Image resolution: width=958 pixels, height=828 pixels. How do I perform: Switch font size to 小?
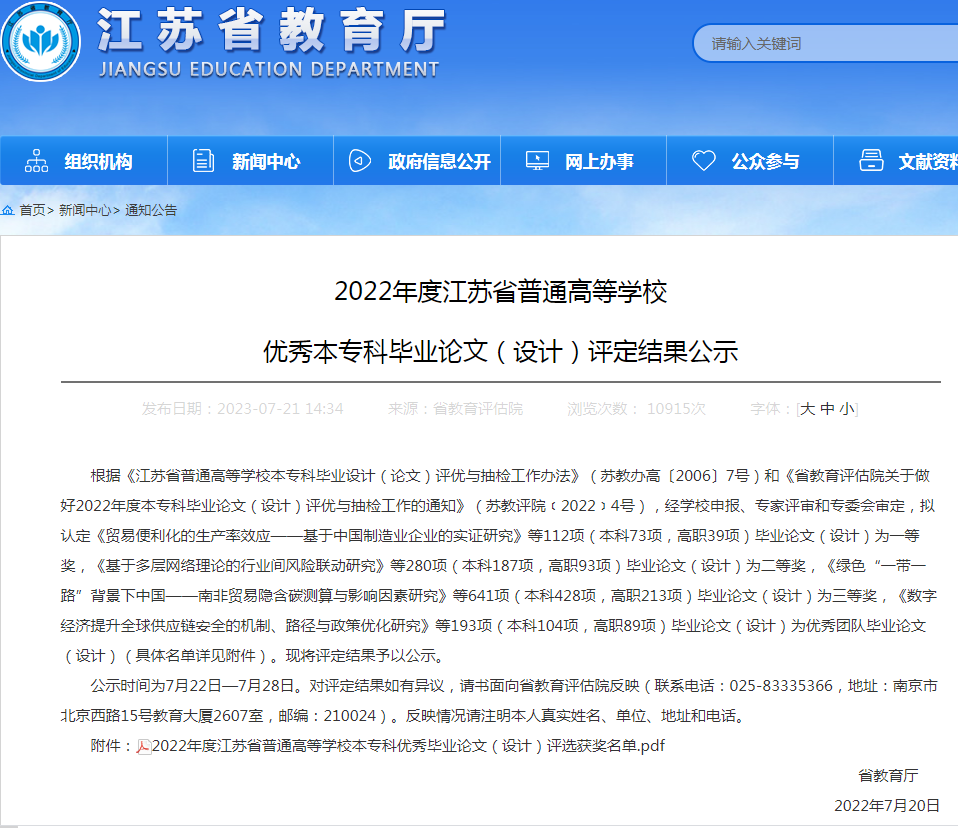[x=846, y=409]
